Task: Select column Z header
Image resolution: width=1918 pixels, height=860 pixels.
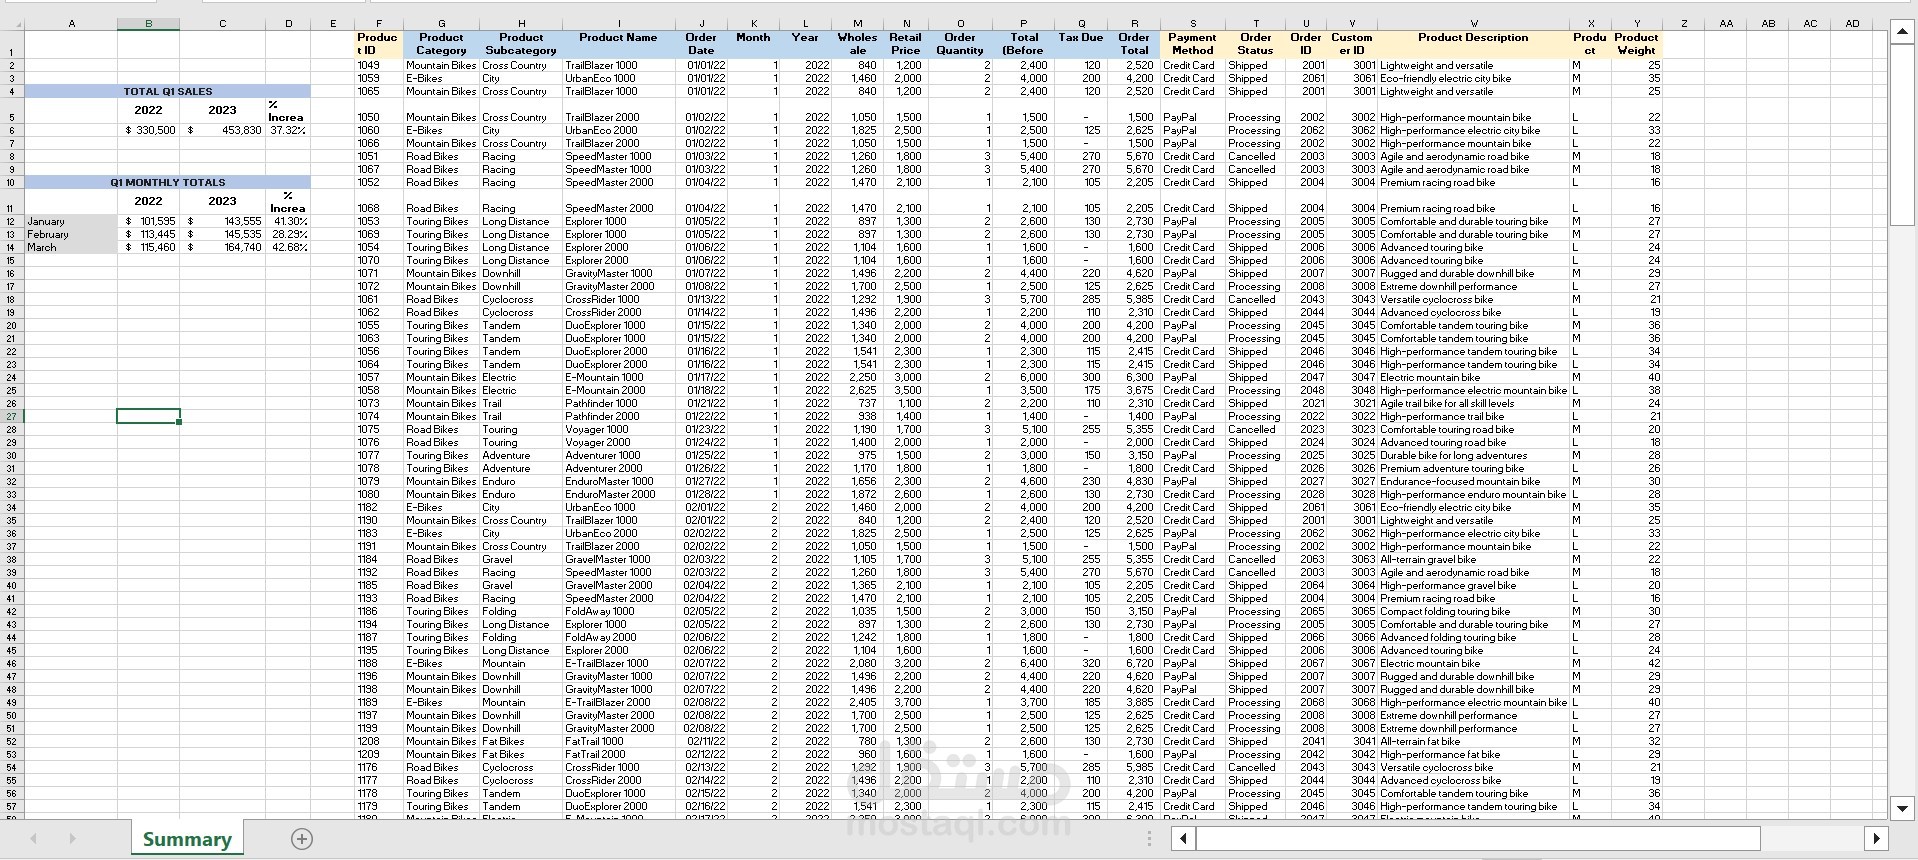Action: pyautogui.click(x=1684, y=23)
